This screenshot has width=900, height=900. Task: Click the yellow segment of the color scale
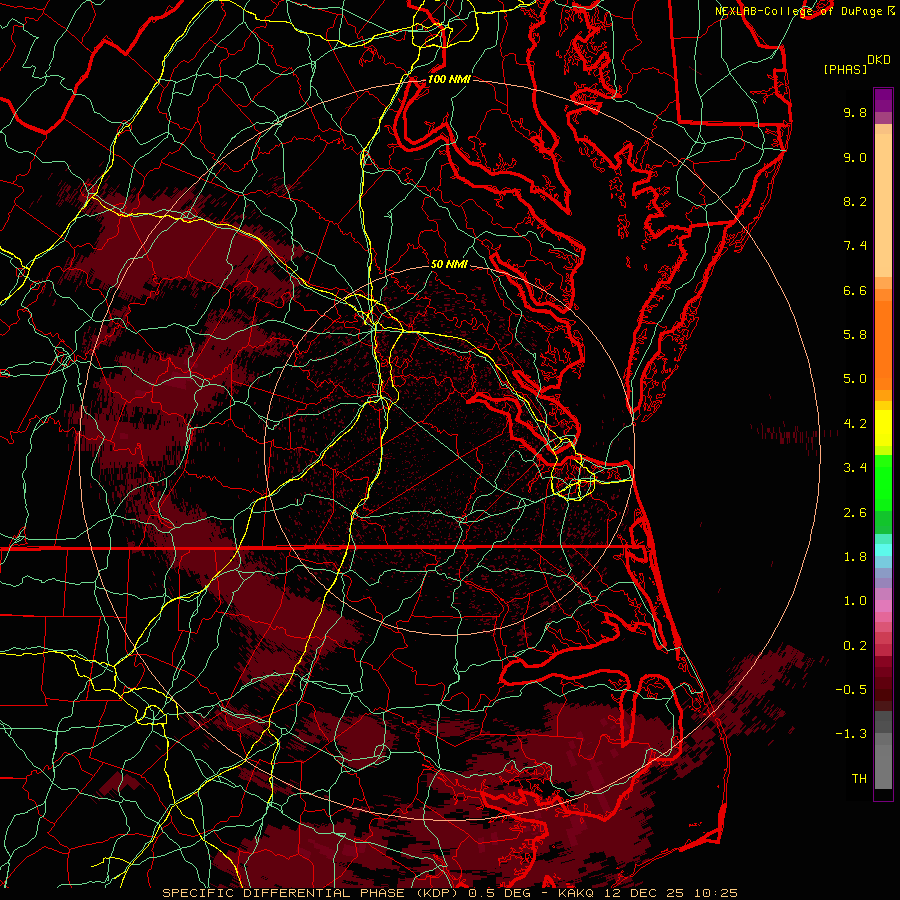[883, 428]
